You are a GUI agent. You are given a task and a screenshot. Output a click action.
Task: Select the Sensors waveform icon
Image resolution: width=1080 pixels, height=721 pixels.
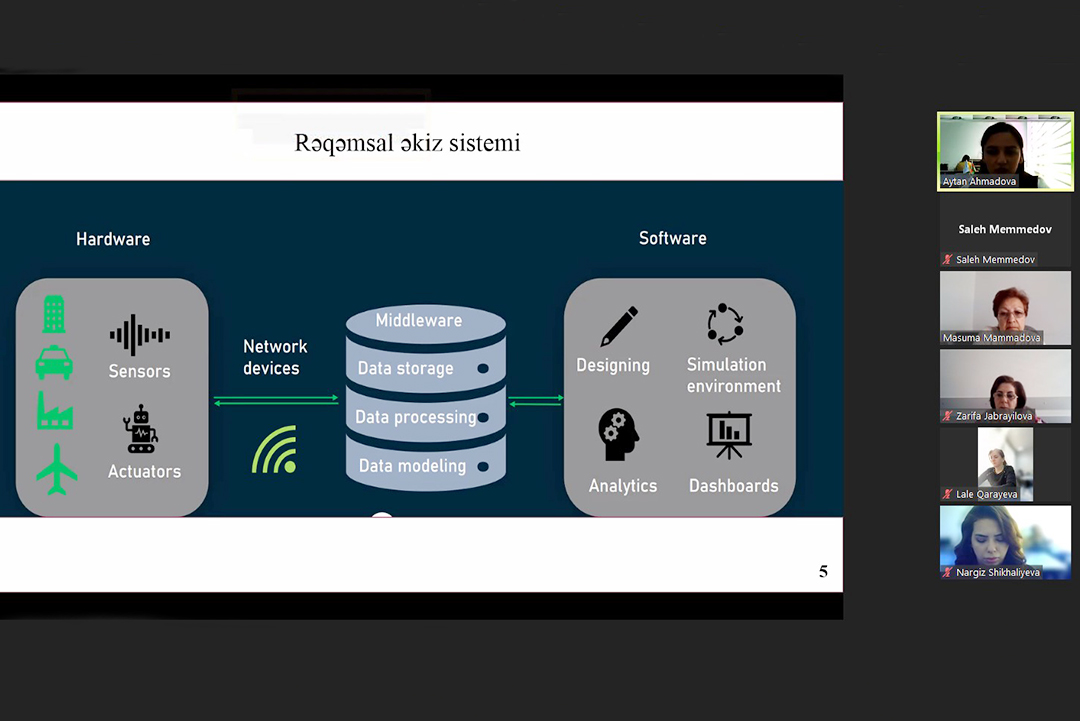pos(139,335)
